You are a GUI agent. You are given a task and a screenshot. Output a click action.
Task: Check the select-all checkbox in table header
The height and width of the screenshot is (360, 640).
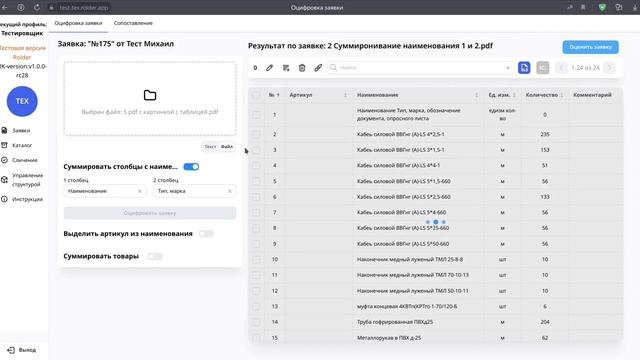pos(256,95)
